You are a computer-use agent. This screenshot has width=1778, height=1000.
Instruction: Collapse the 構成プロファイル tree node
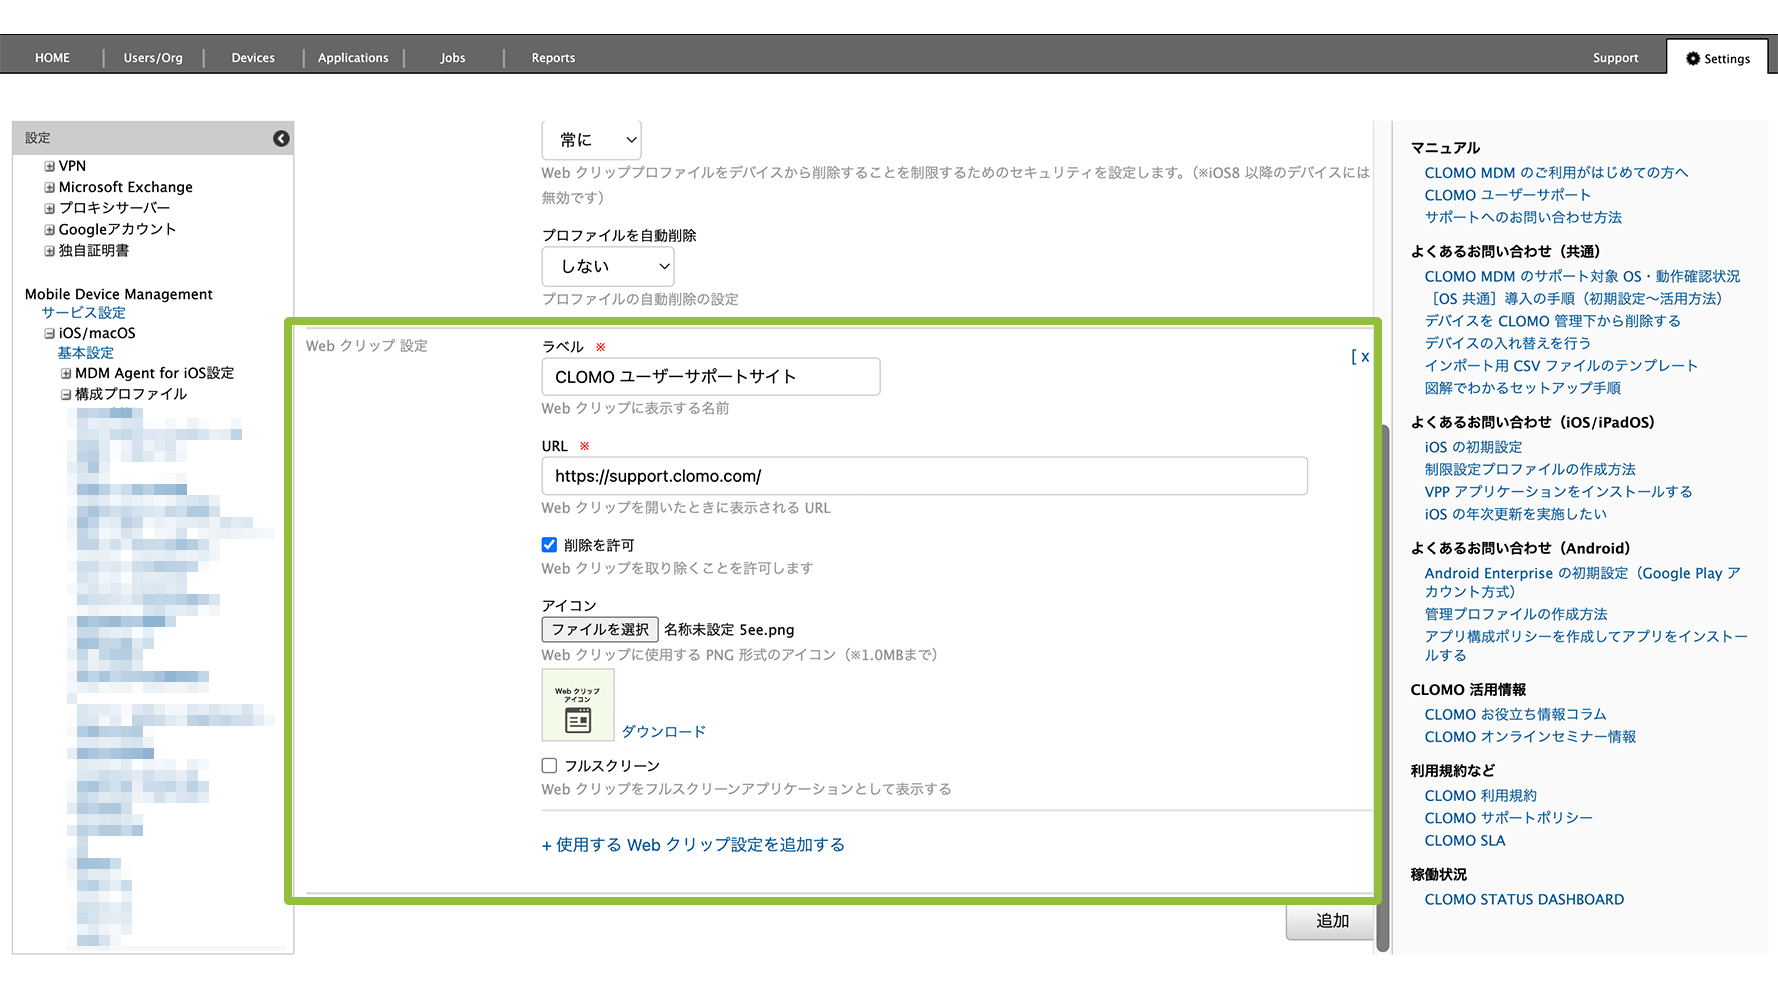(x=66, y=394)
